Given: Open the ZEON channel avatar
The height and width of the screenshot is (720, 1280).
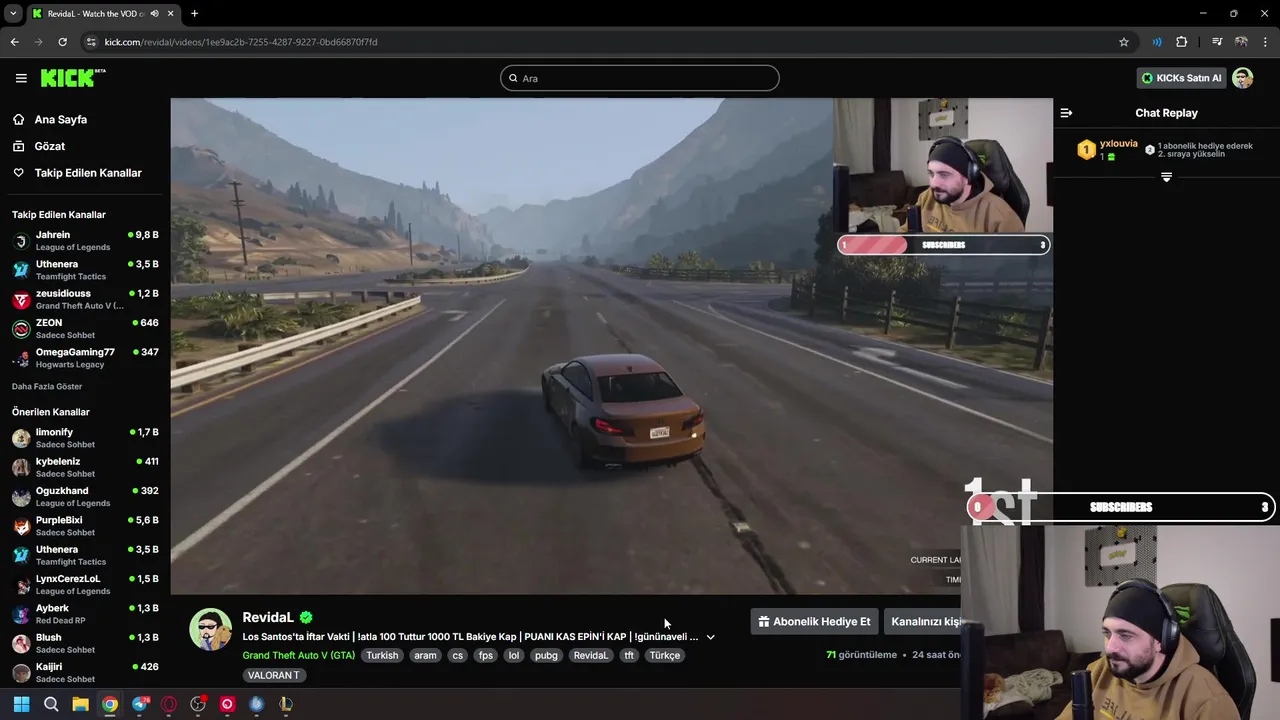Looking at the screenshot, I should 21,329.
